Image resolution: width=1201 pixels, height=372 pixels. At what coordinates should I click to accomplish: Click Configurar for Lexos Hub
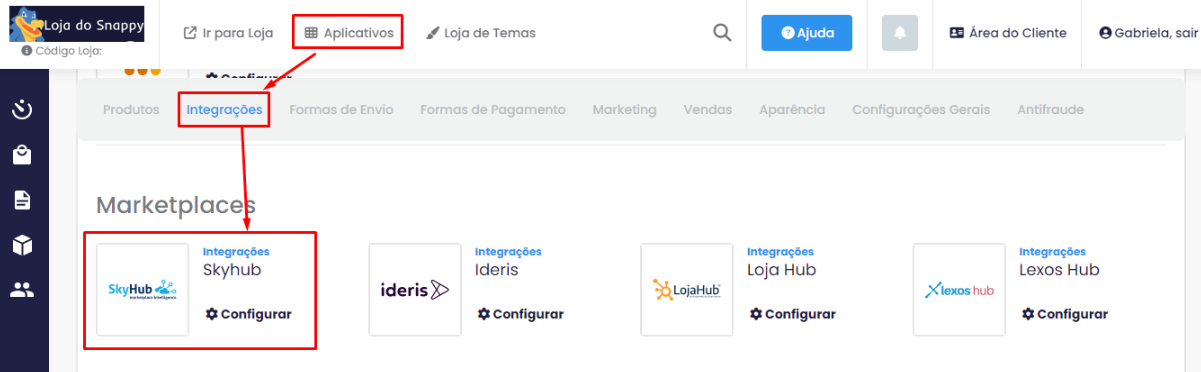(1064, 314)
